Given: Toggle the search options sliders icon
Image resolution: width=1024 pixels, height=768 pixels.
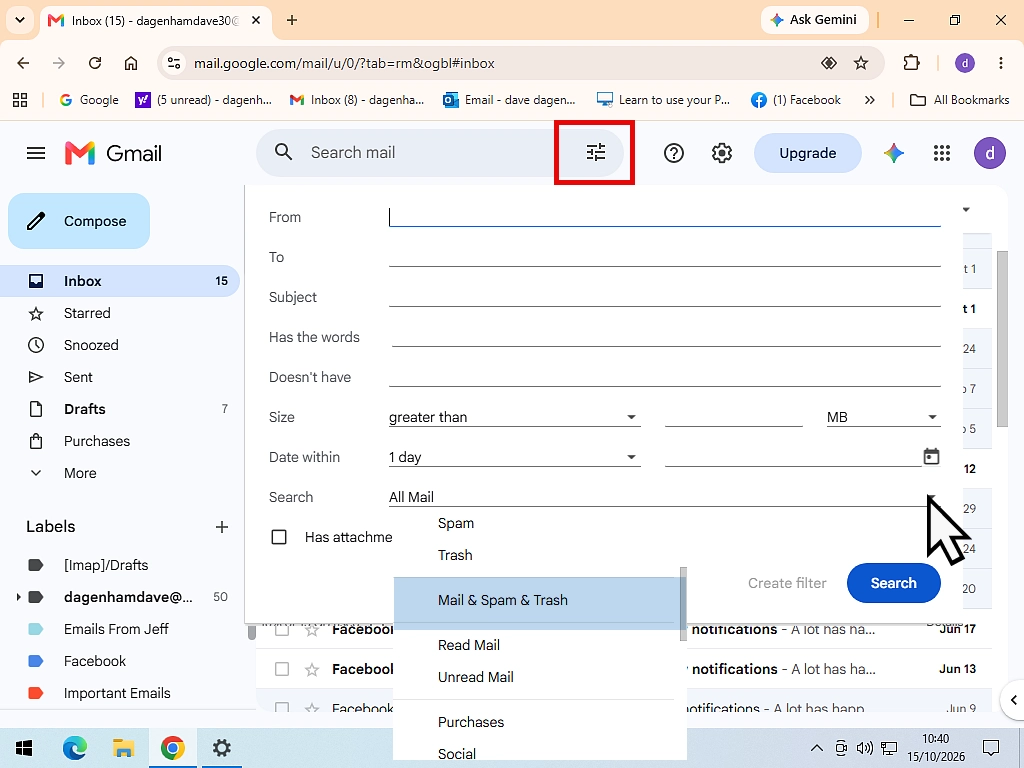Looking at the screenshot, I should [596, 152].
